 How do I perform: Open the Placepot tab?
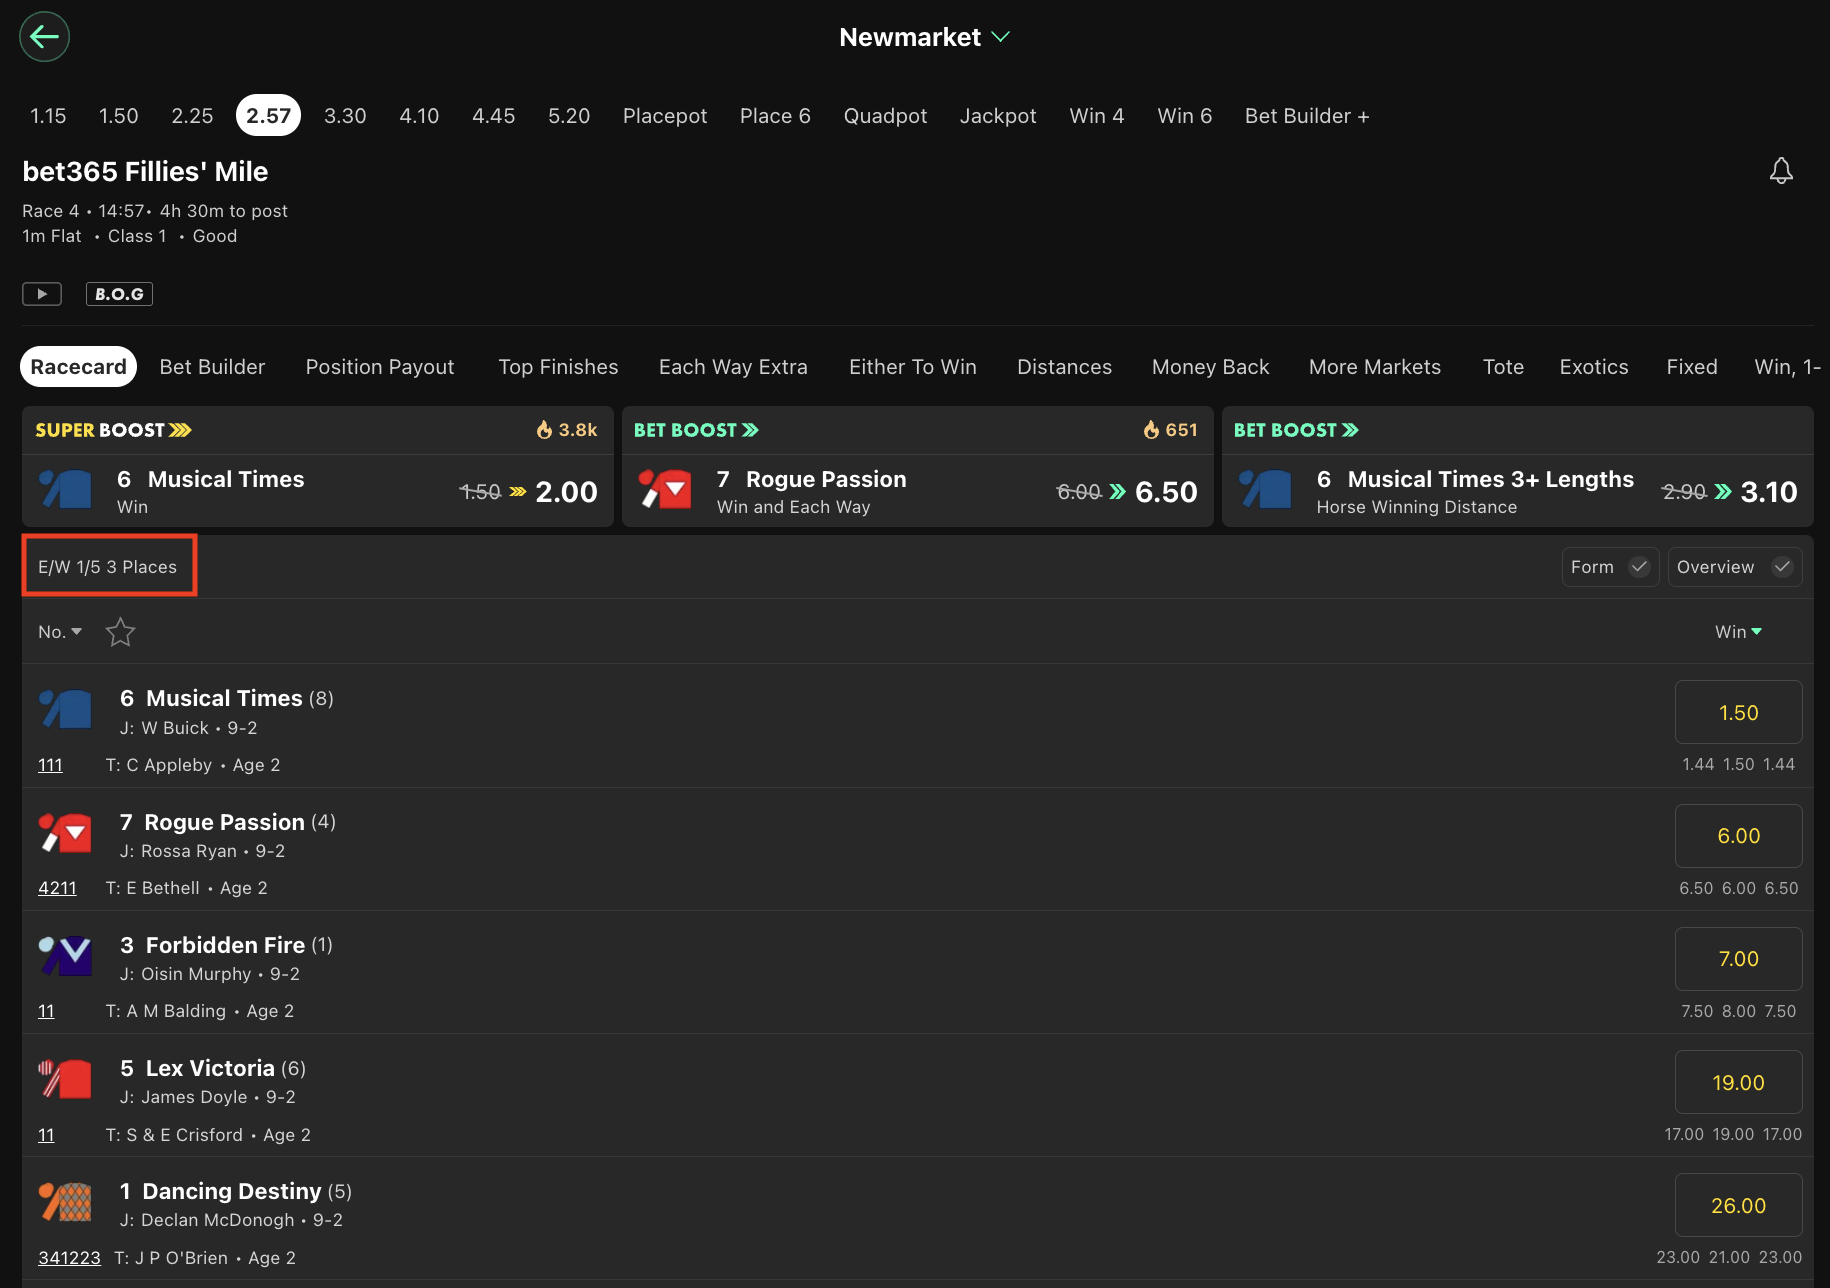click(x=665, y=116)
